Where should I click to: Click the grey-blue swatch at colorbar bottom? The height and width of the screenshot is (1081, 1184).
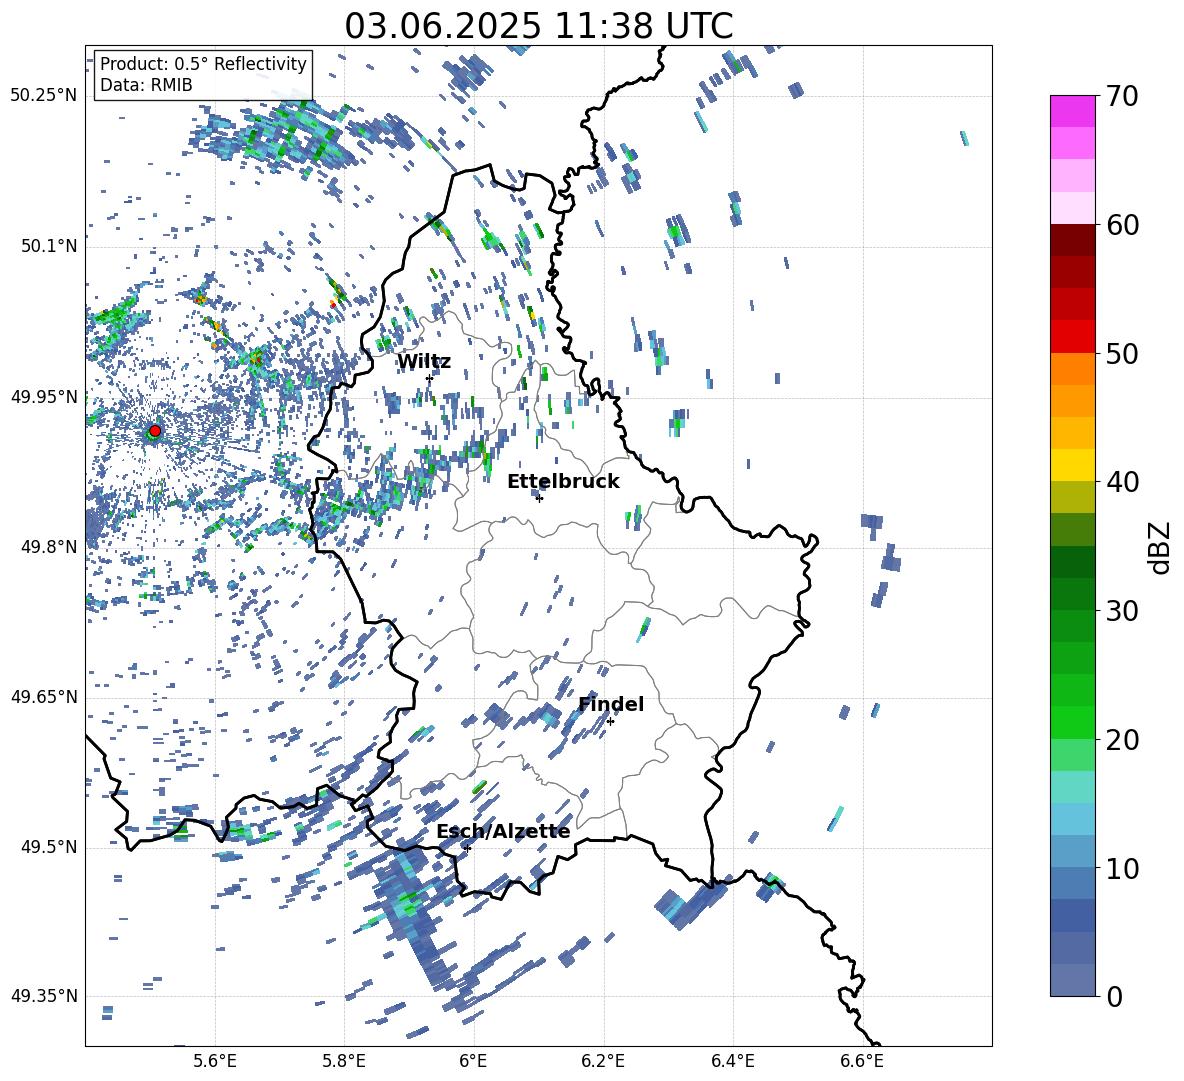point(1072,980)
